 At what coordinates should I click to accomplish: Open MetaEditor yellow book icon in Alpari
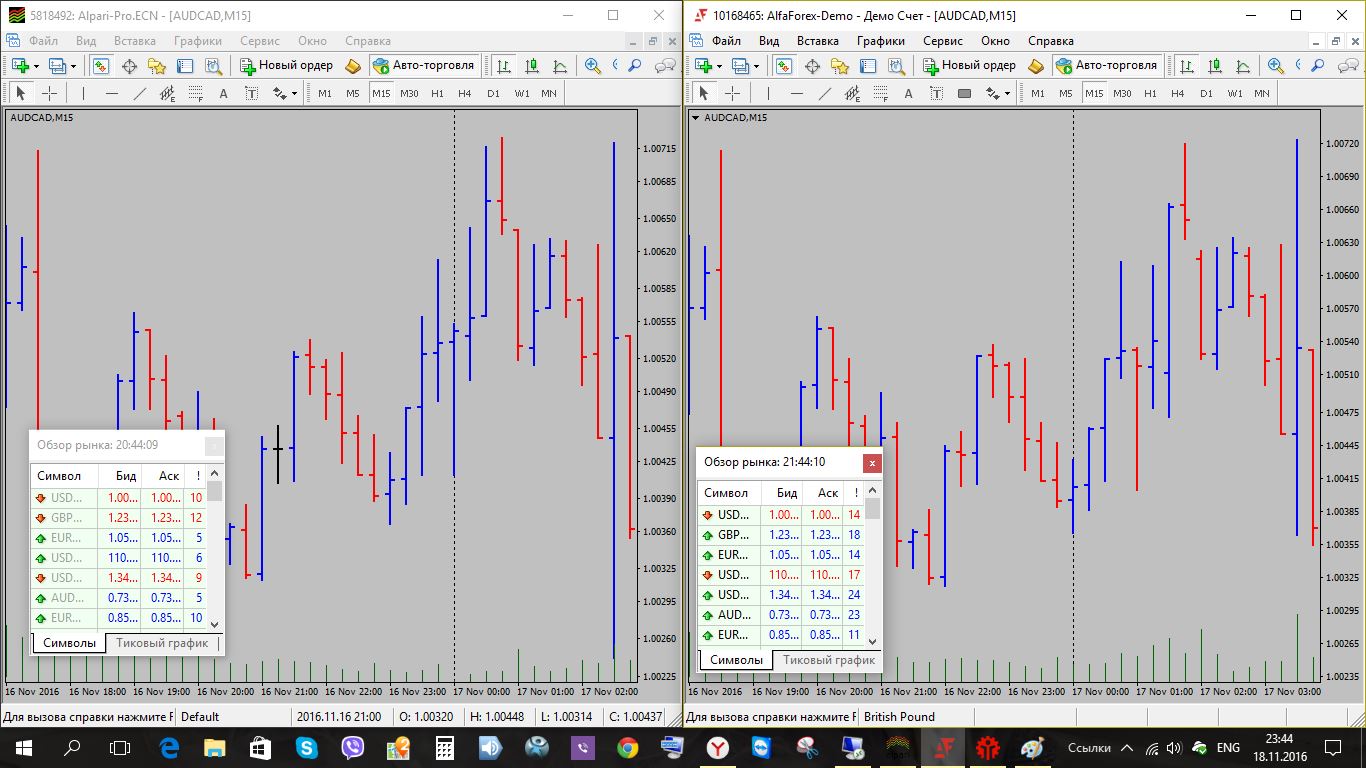pyautogui.click(x=352, y=66)
